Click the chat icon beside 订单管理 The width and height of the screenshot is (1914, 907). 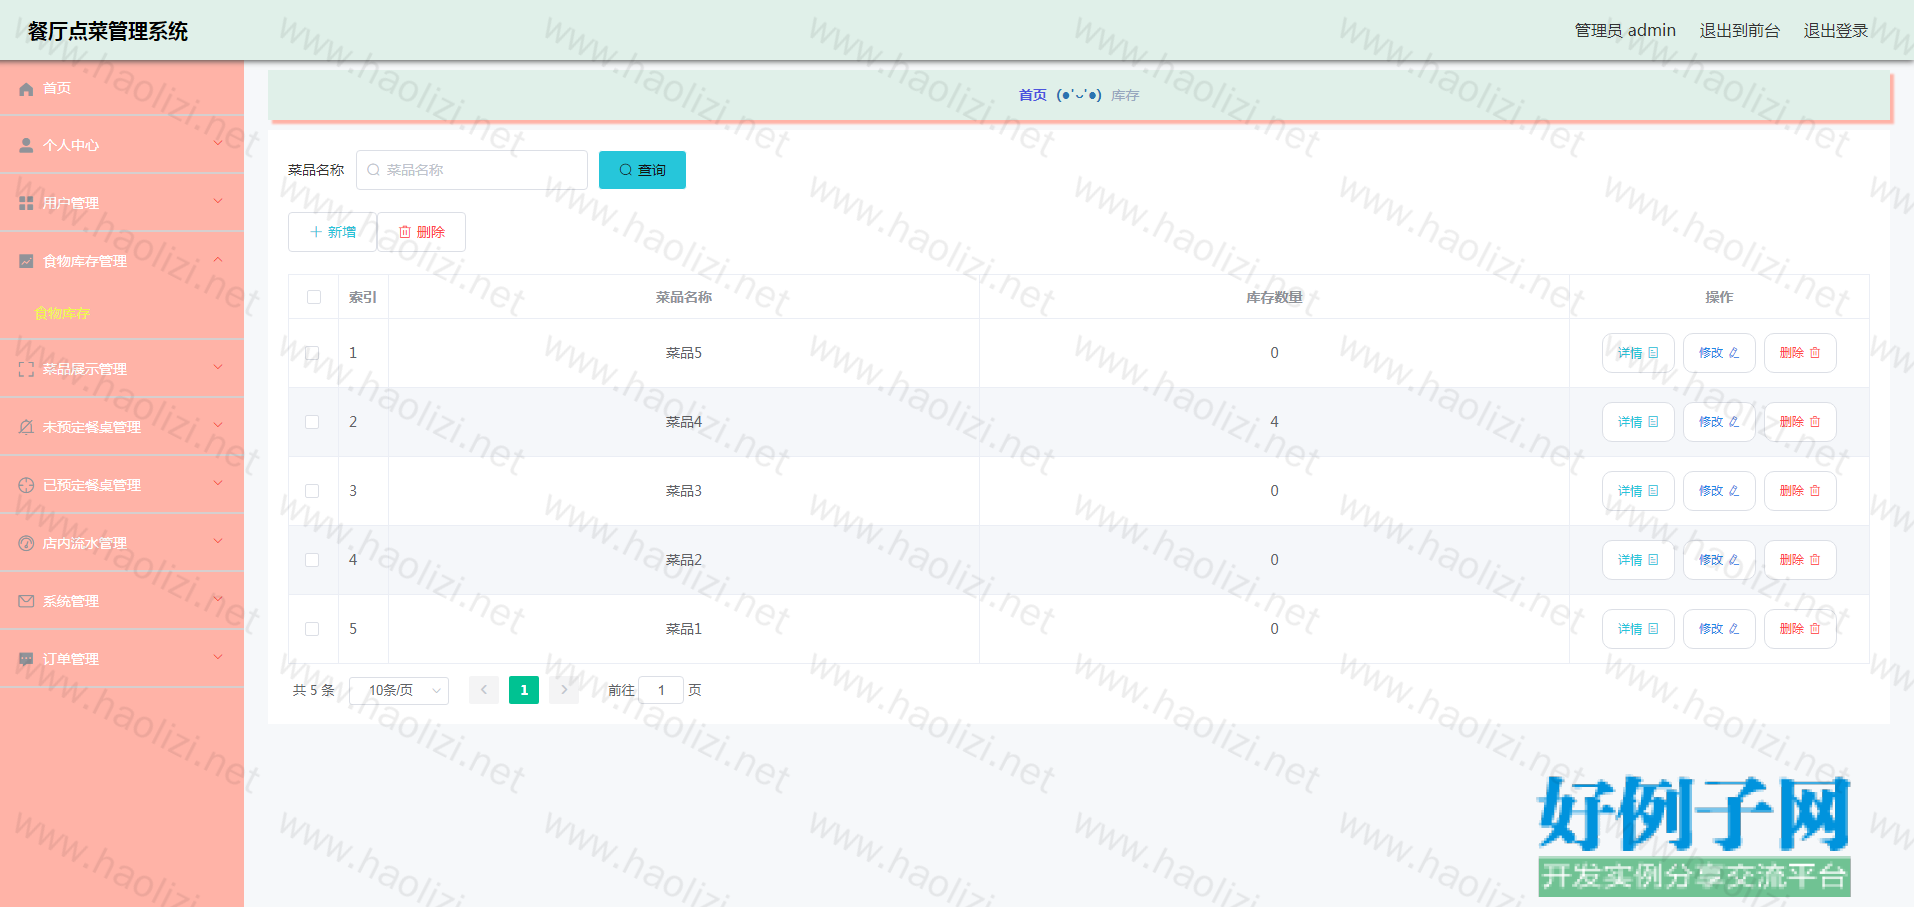tap(26, 659)
